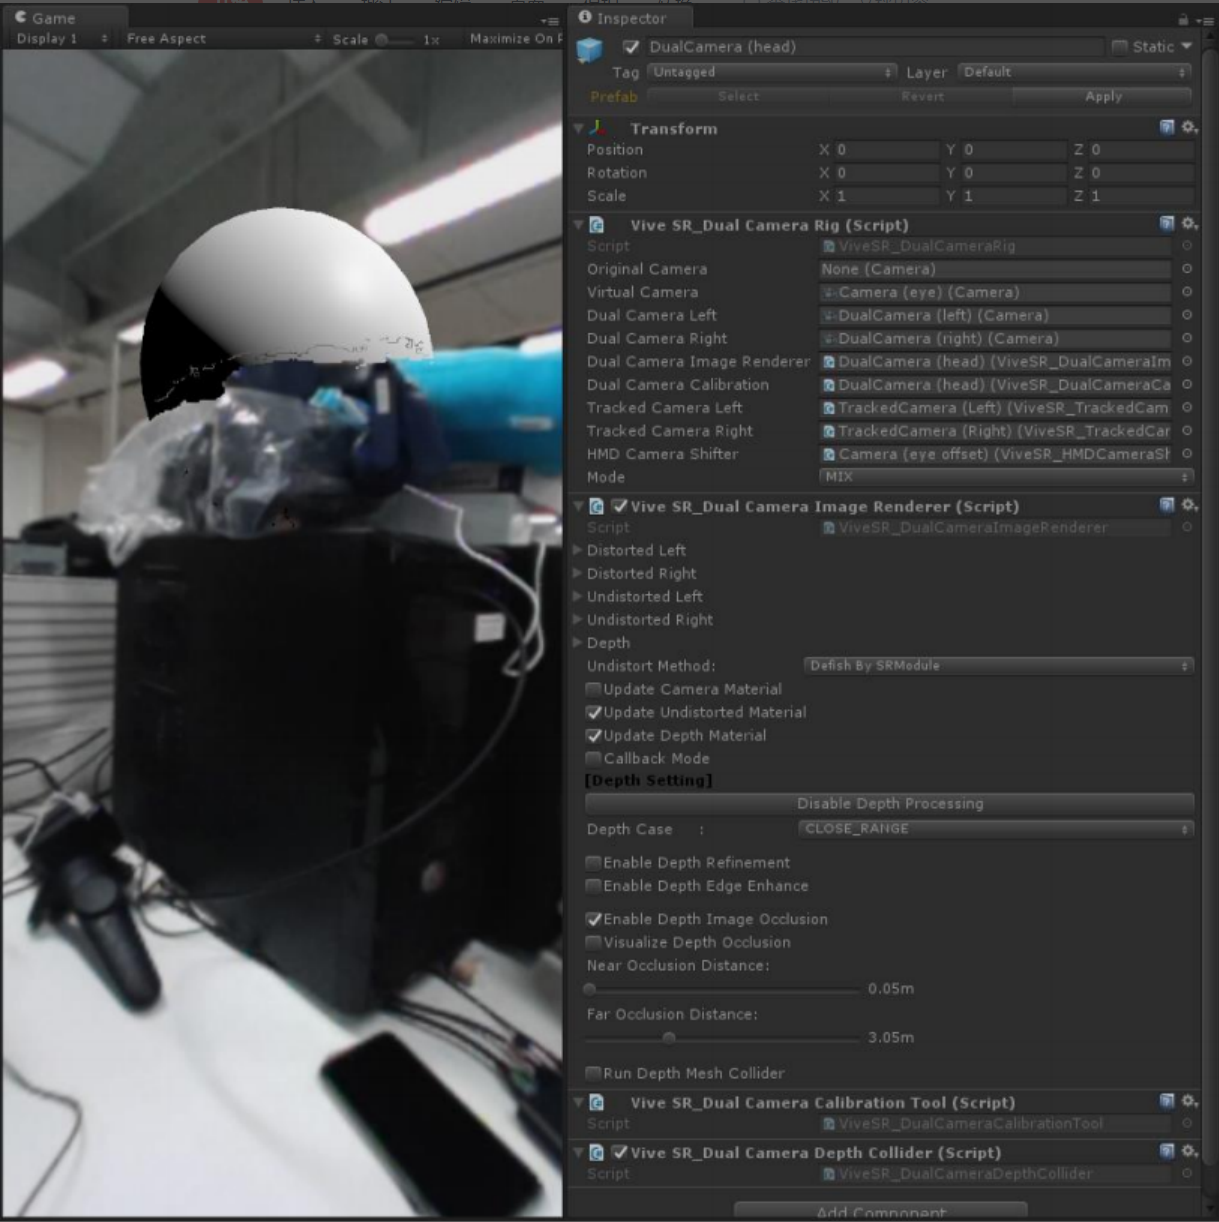Click the object picker circle for Original Camera
The height and width of the screenshot is (1222, 1219).
tap(1187, 269)
